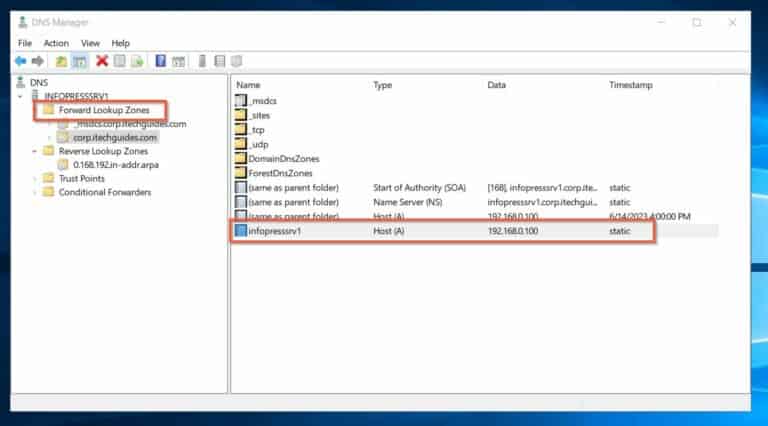Select Trust Points in the tree
Image resolution: width=768 pixels, height=426 pixels.
(82, 179)
